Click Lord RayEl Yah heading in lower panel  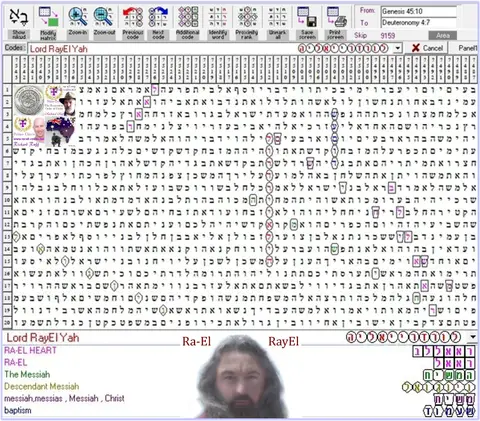pyautogui.click(x=43, y=338)
